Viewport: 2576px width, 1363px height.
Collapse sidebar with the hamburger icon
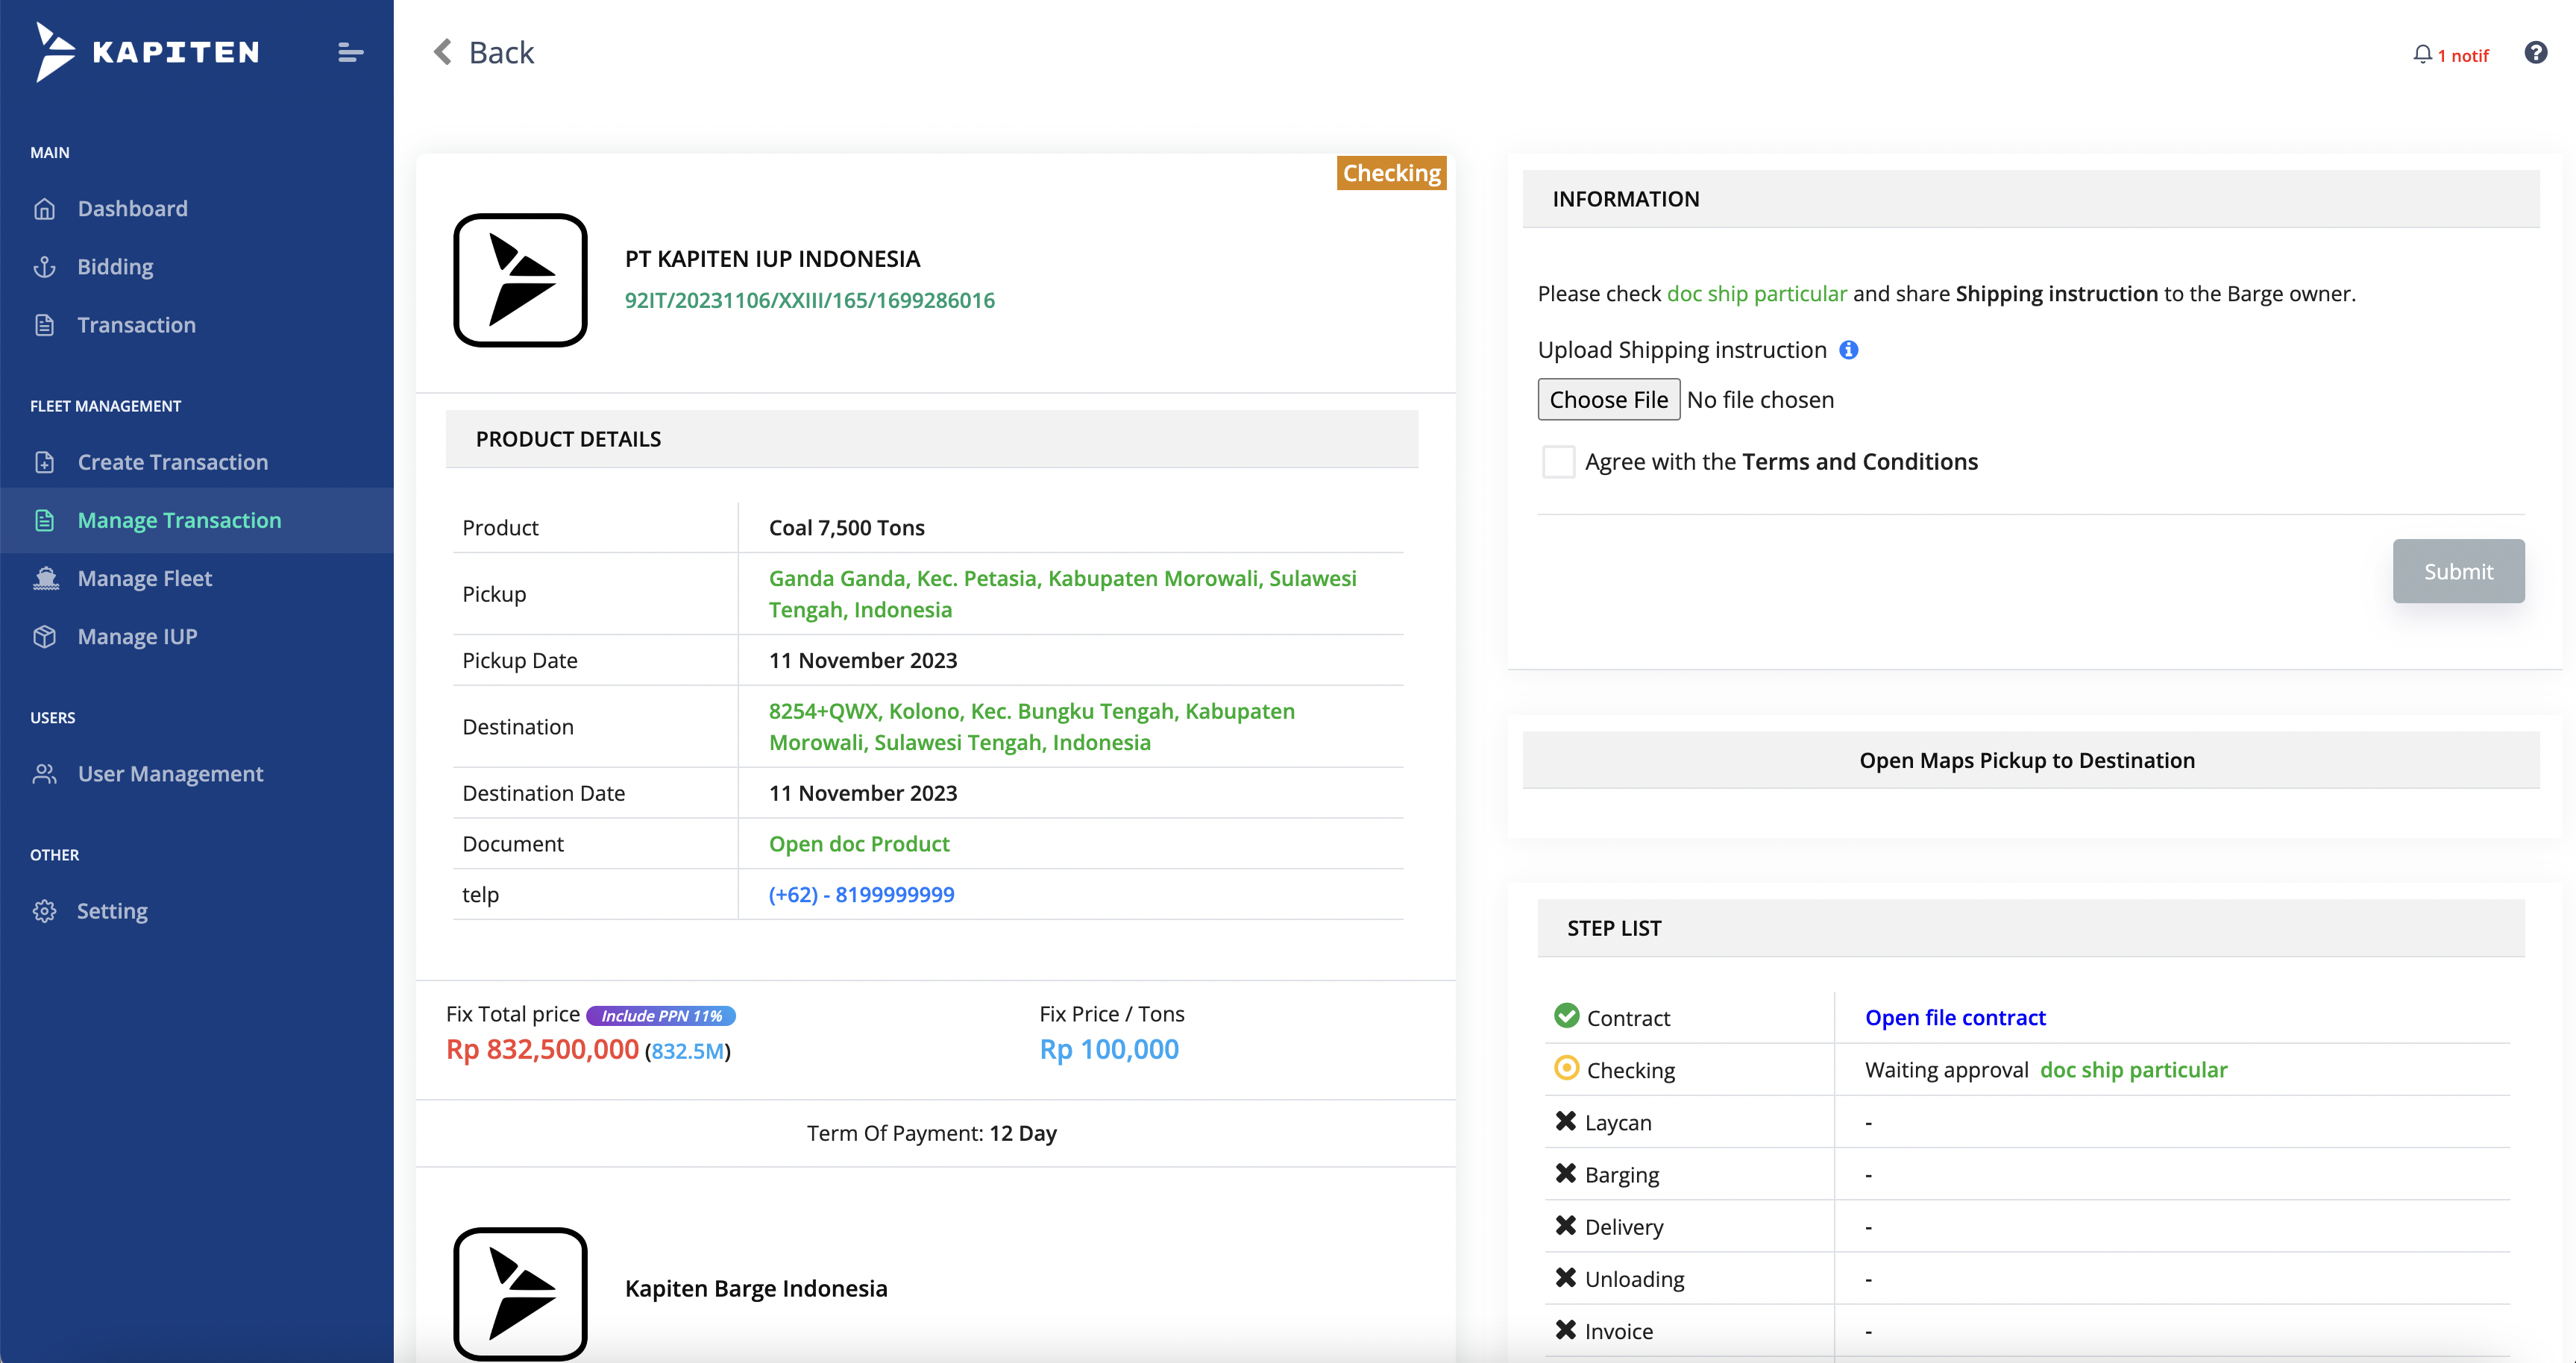tap(350, 52)
